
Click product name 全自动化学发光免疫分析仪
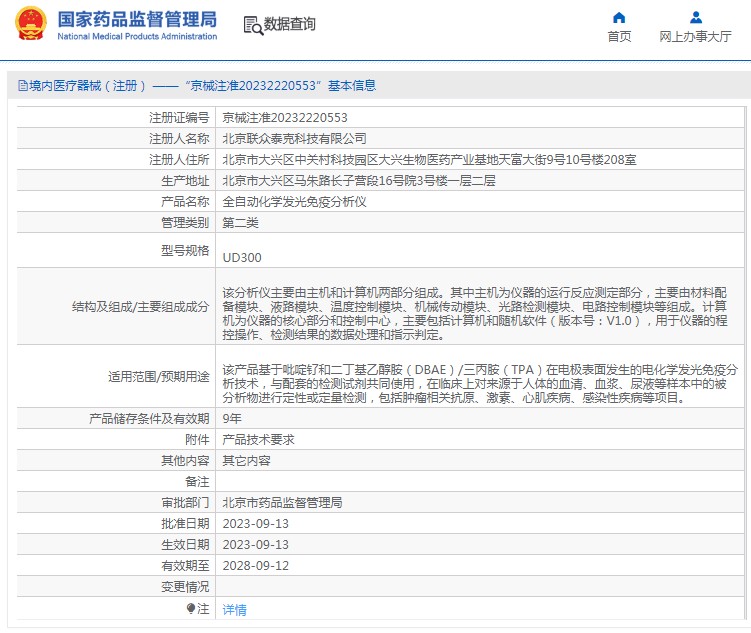(294, 201)
